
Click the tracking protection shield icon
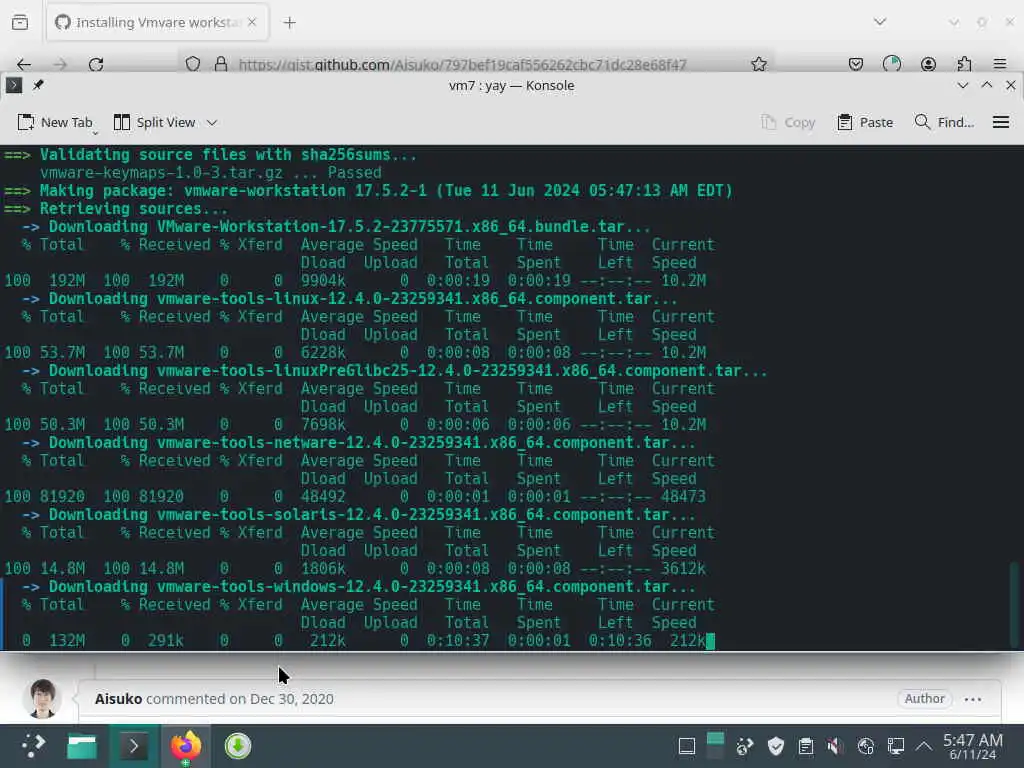(x=193, y=64)
